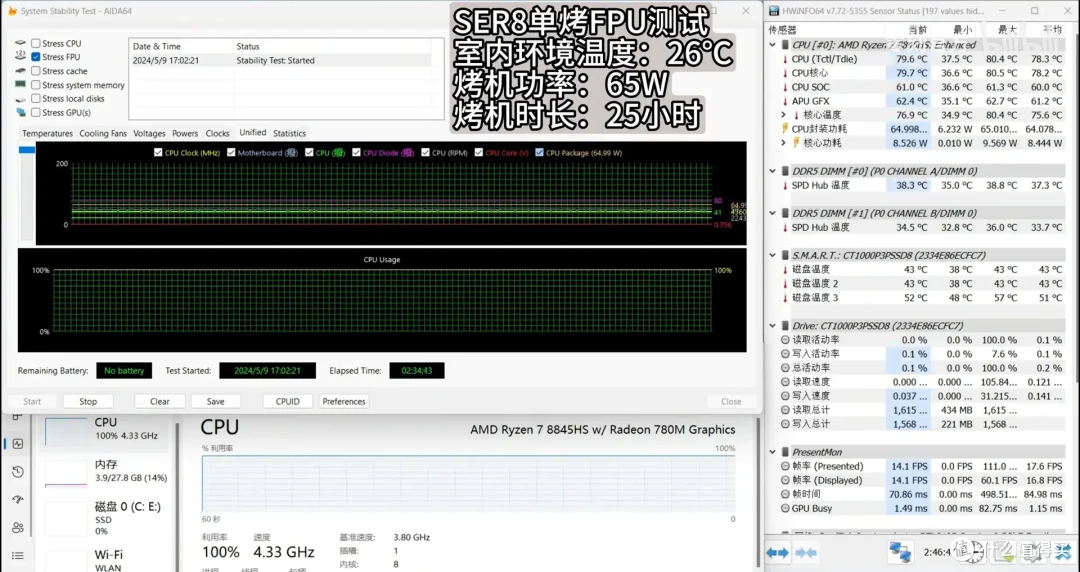Click the Save button in AIDA64
The height and width of the screenshot is (572, 1080).
(216, 401)
